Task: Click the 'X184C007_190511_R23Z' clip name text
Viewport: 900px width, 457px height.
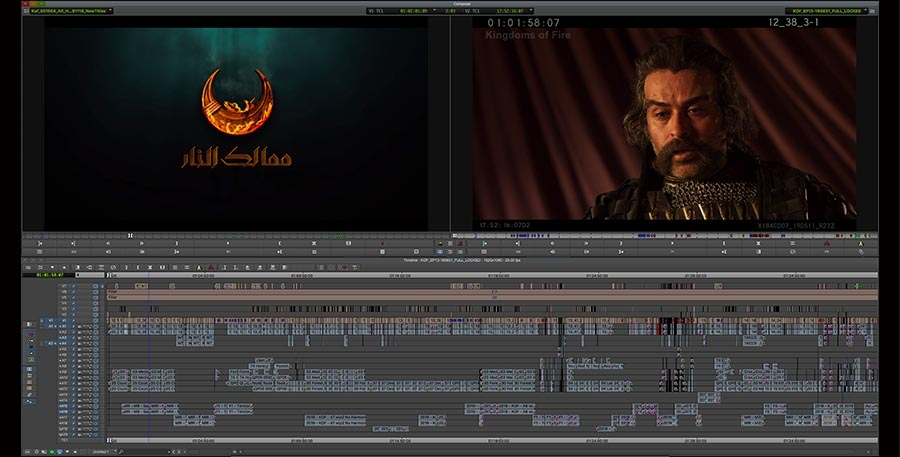Action: tap(796, 226)
